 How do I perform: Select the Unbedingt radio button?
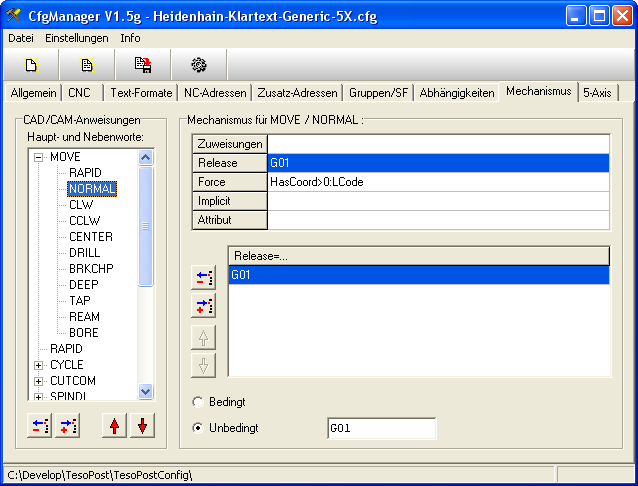click(197, 428)
